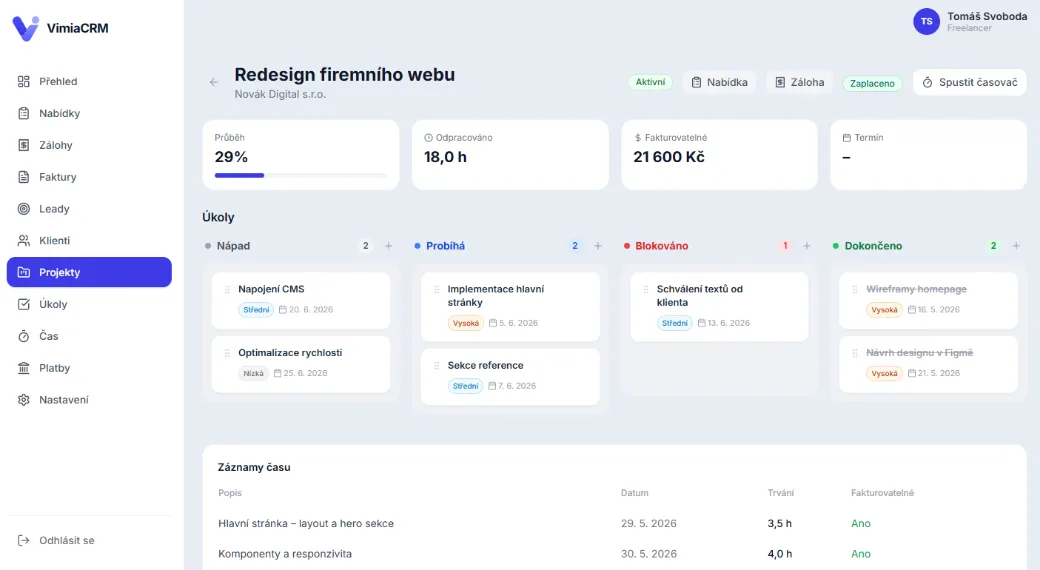Viewport: 1040px width, 570px height.
Task: Click the Datum column header
Action: pyautogui.click(x=635, y=493)
